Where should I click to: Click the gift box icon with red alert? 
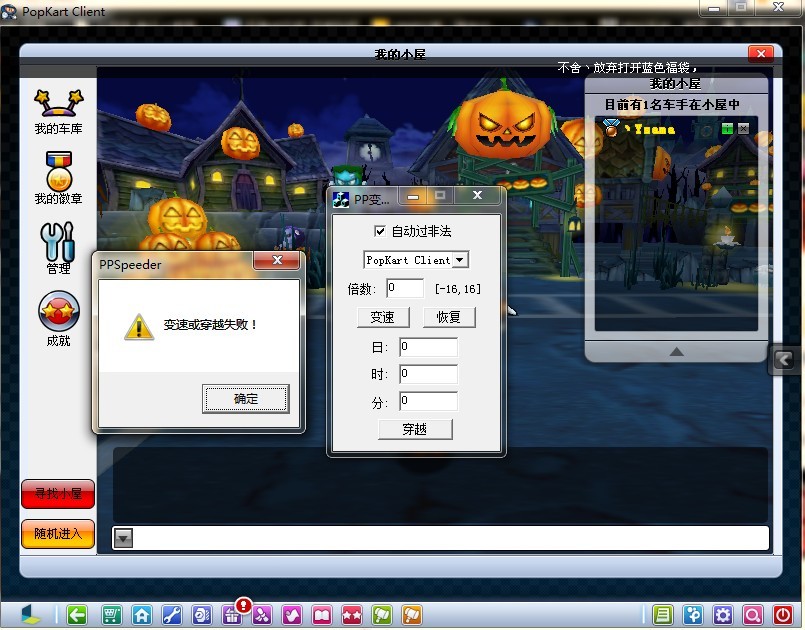pyautogui.click(x=232, y=615)
